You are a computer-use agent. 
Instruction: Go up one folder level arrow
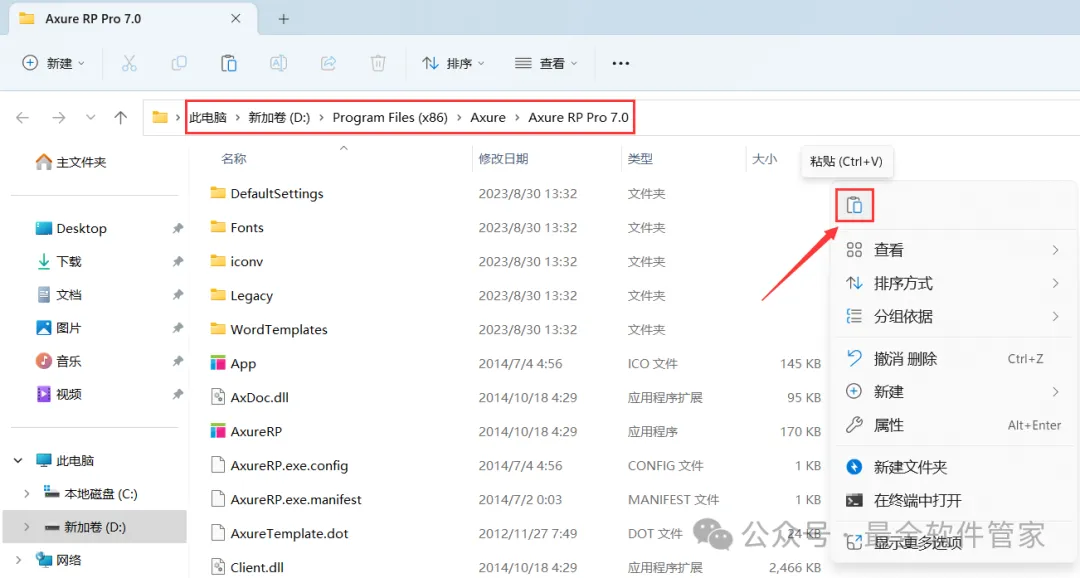click(x=121, y=118)
